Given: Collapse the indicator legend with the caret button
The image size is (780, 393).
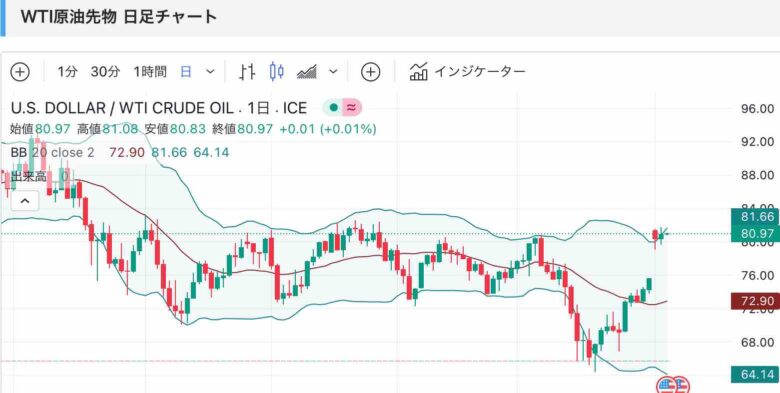Looking at the screenshot, I should [25, 201].
